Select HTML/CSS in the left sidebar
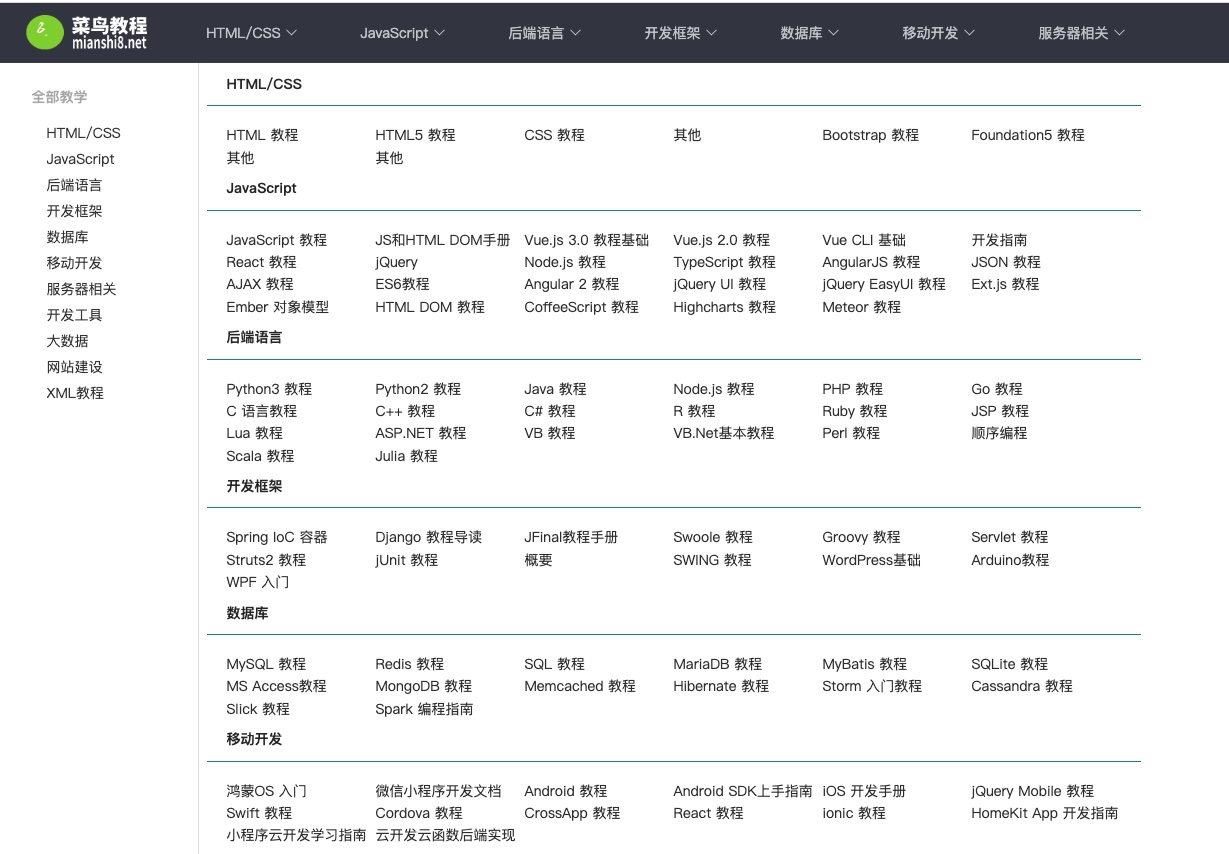 (83, 133)
